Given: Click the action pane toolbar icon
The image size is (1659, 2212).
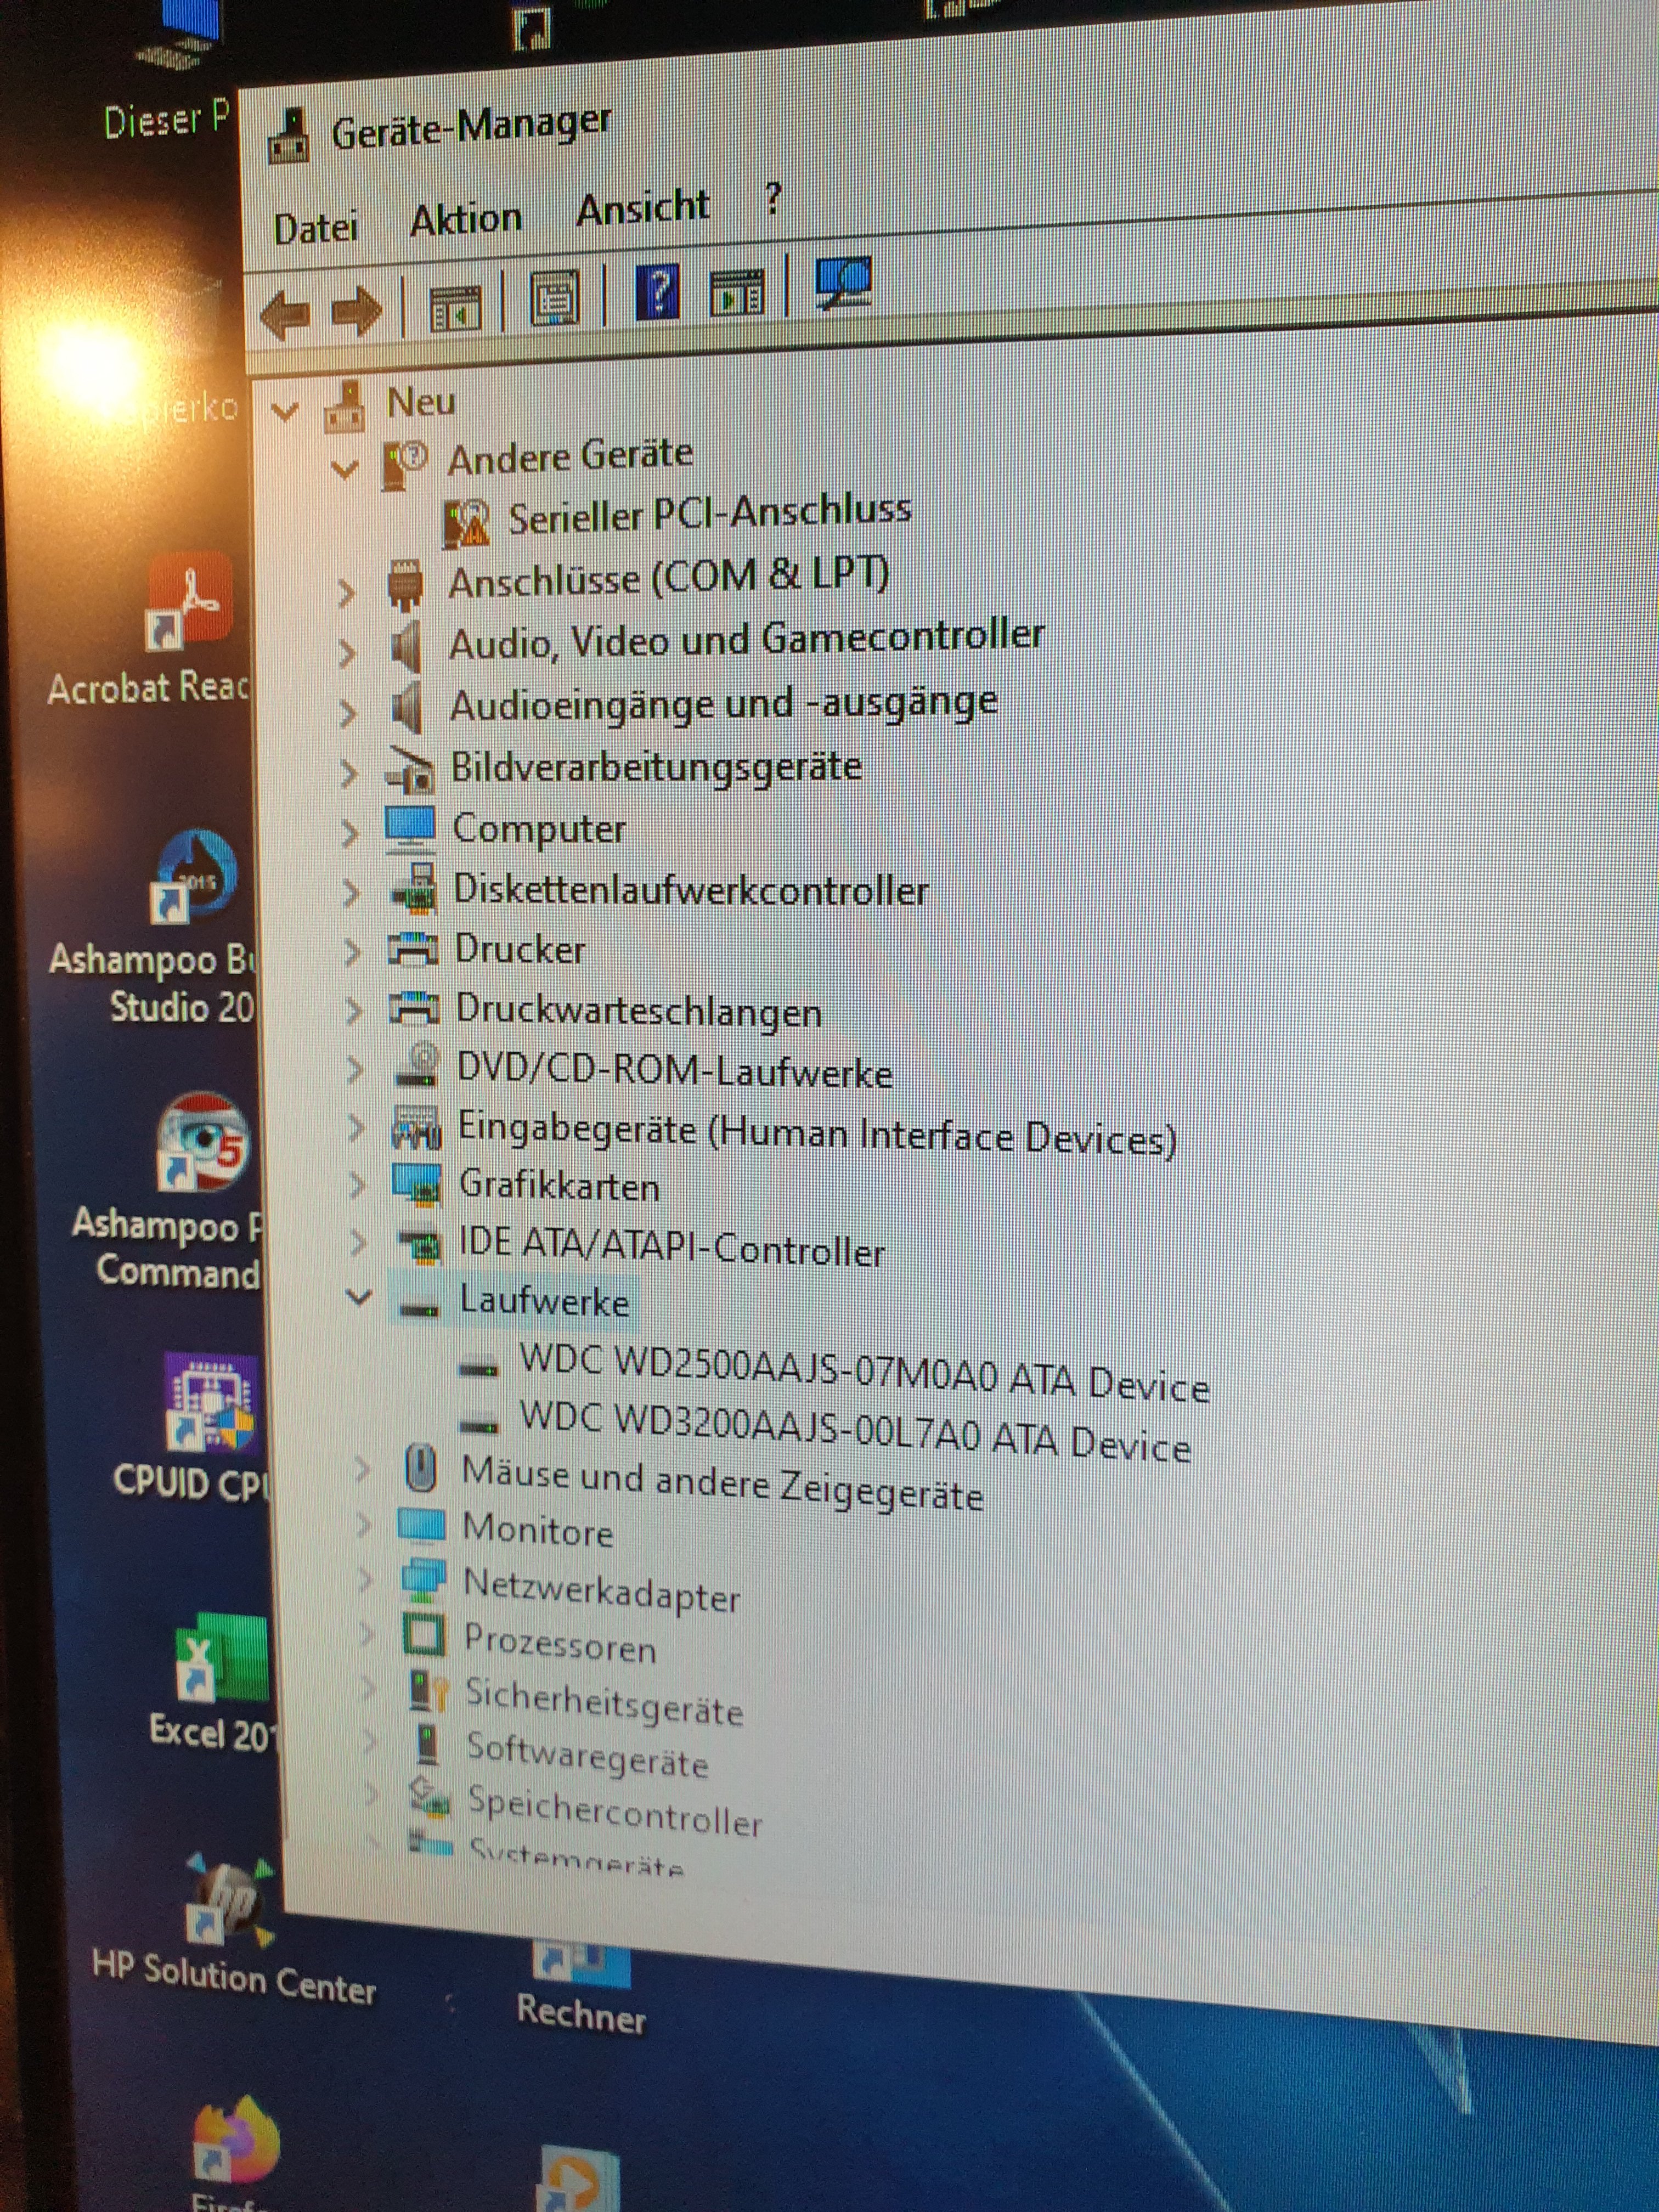Looking at the screenshot, I should 737,292.
